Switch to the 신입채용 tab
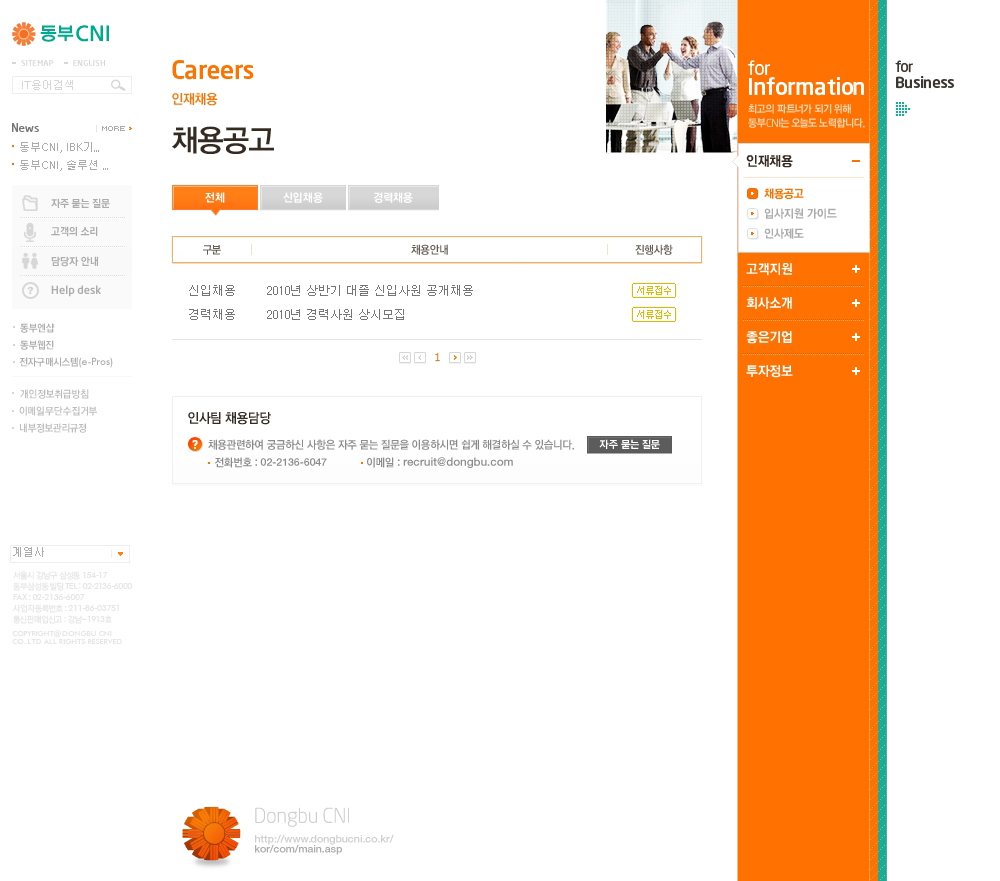 point(303,198)
